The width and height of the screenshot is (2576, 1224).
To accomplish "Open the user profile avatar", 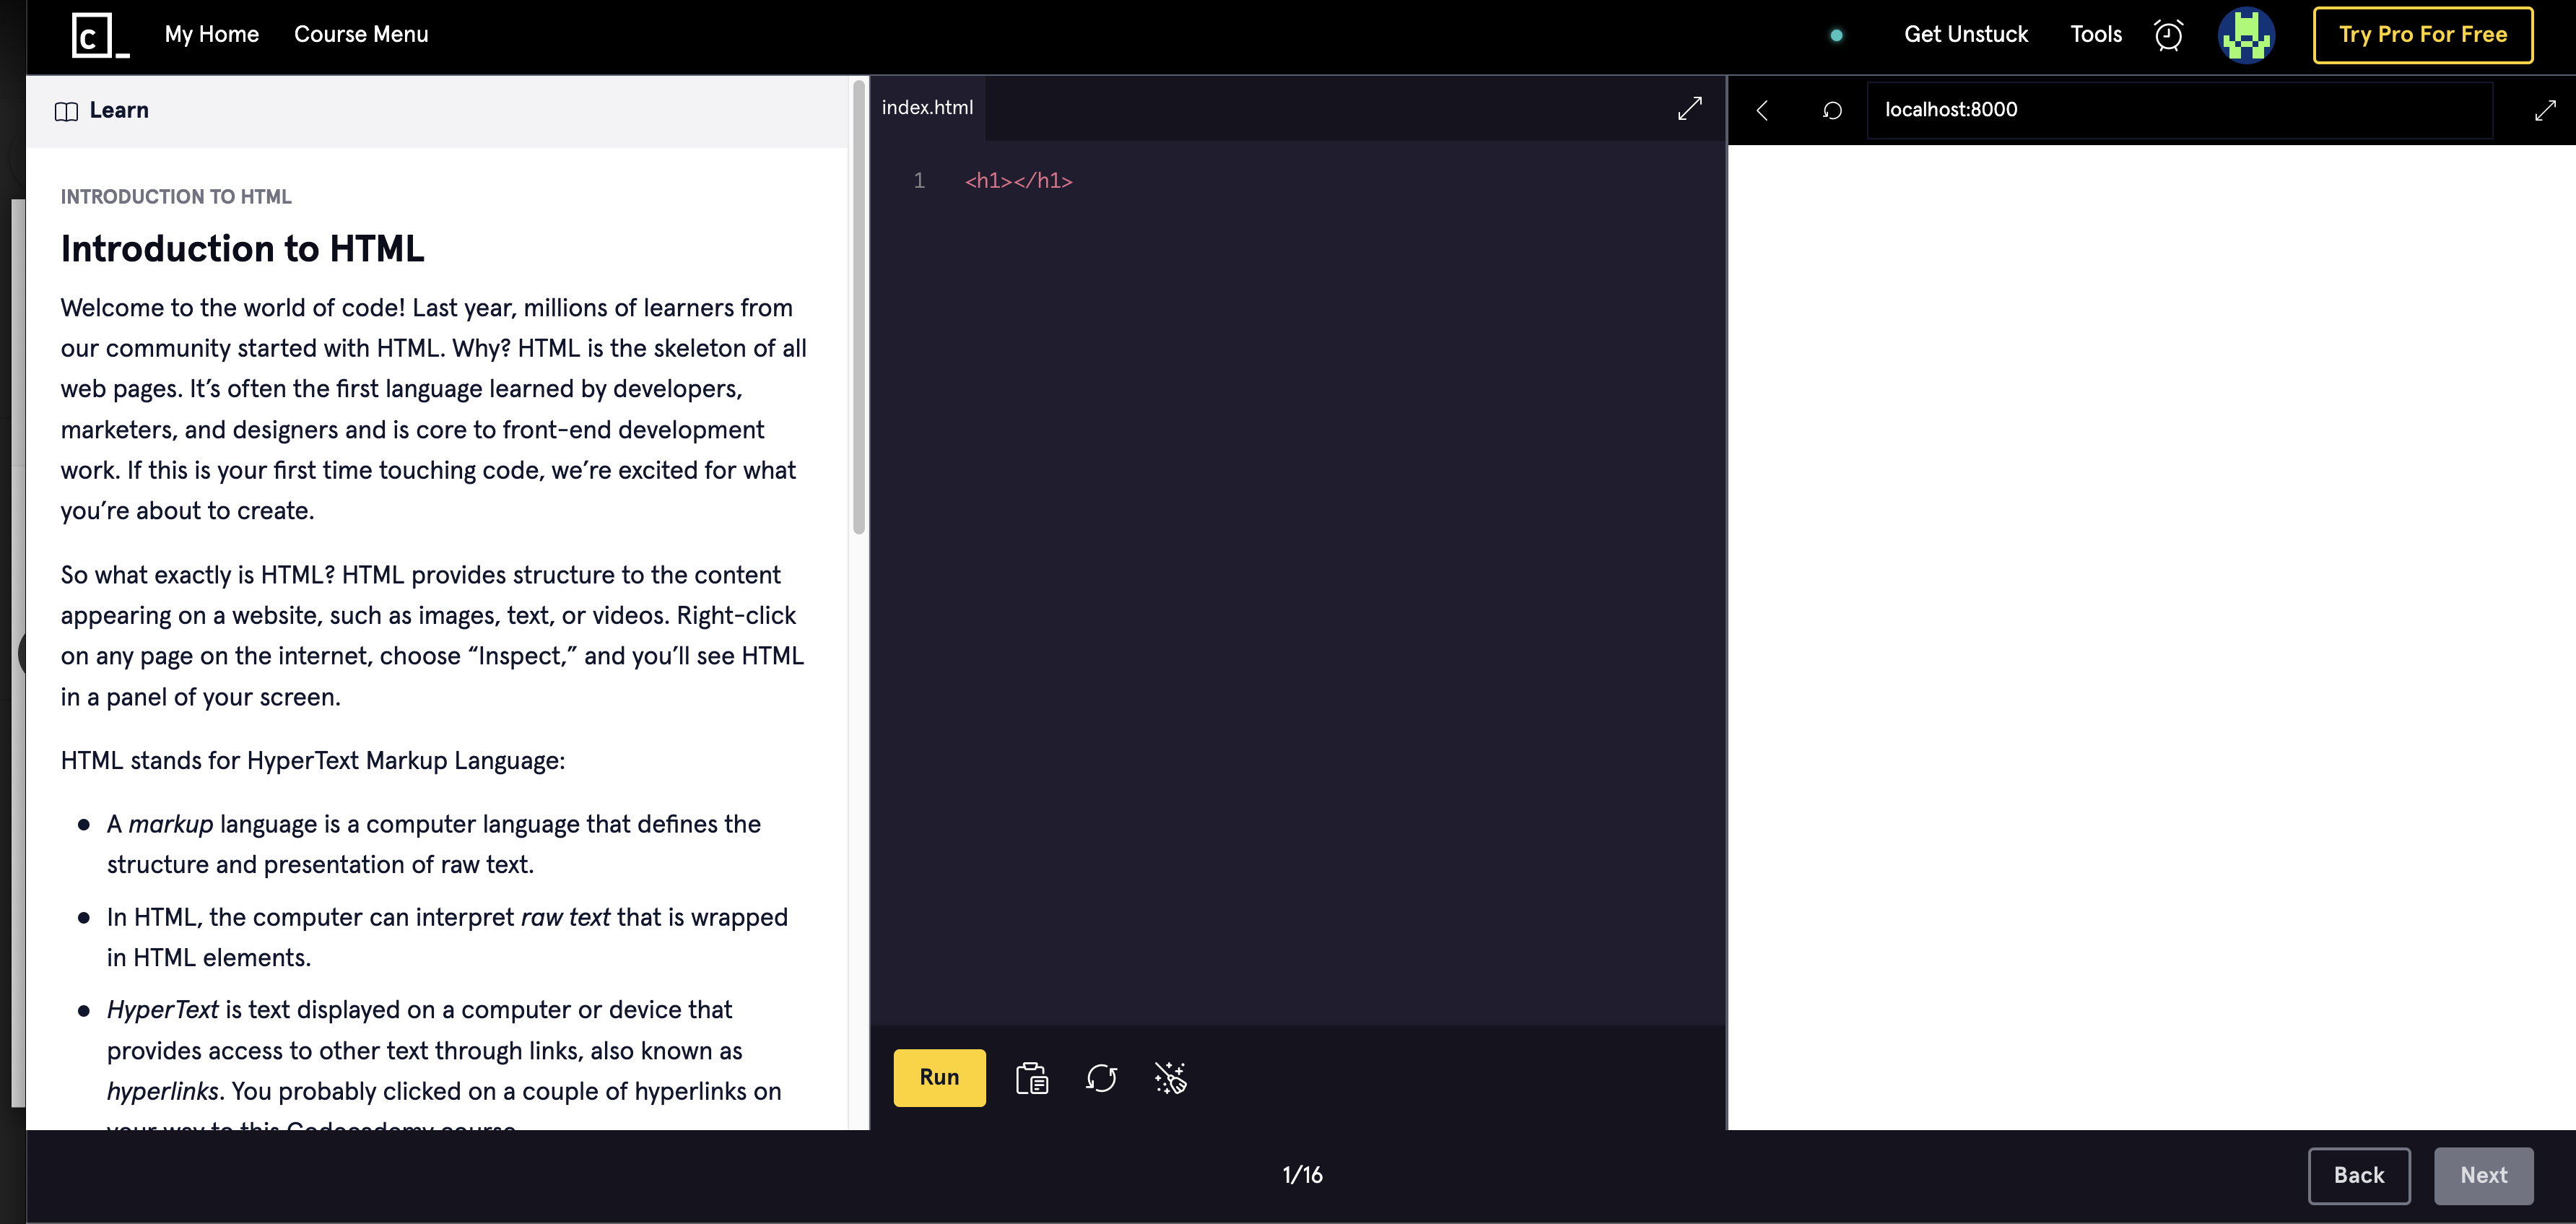I will click(2246, 35).
